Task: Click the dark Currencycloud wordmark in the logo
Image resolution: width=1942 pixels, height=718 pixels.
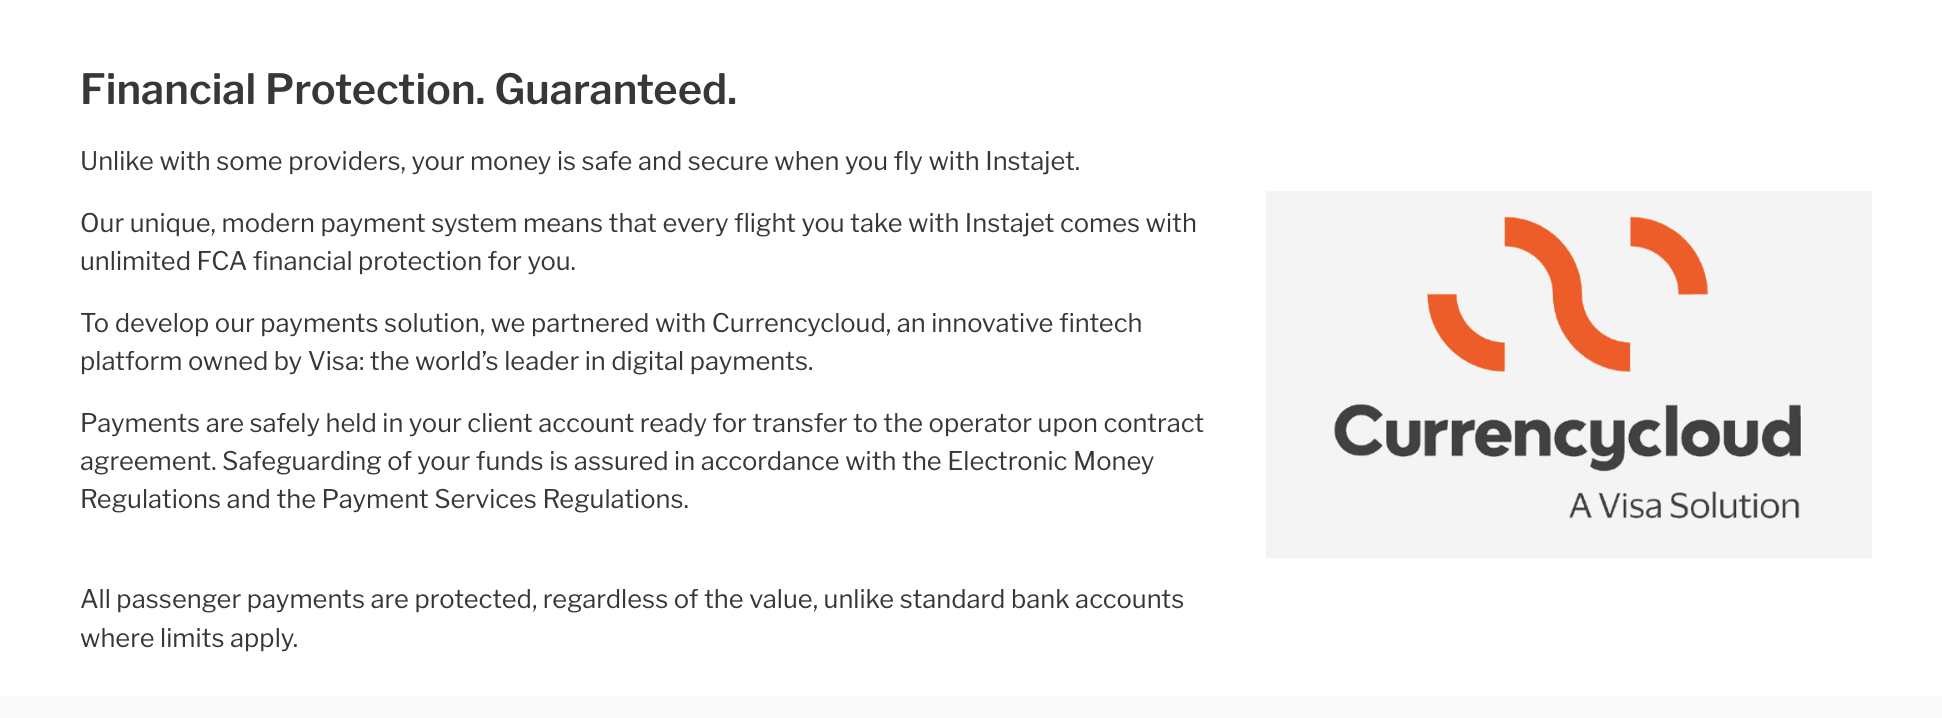Action: click(x=1567, y=435)
